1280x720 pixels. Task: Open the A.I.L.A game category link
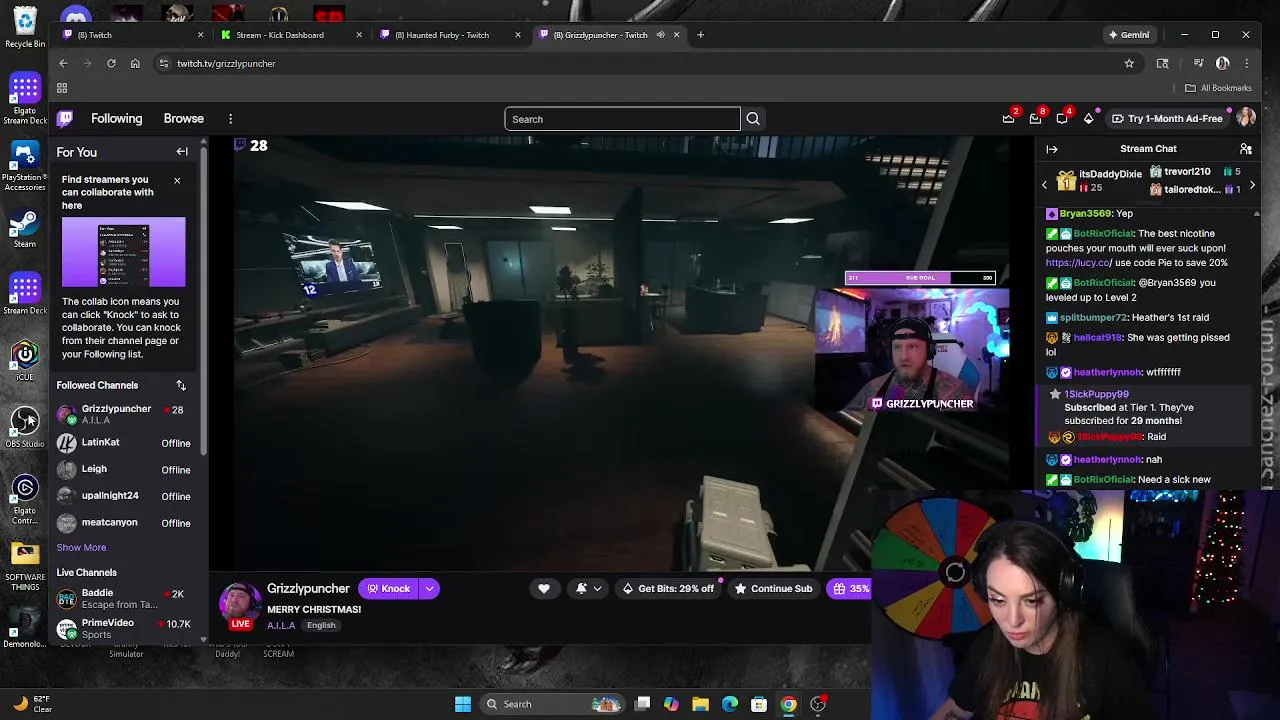[x=281, y=626]
